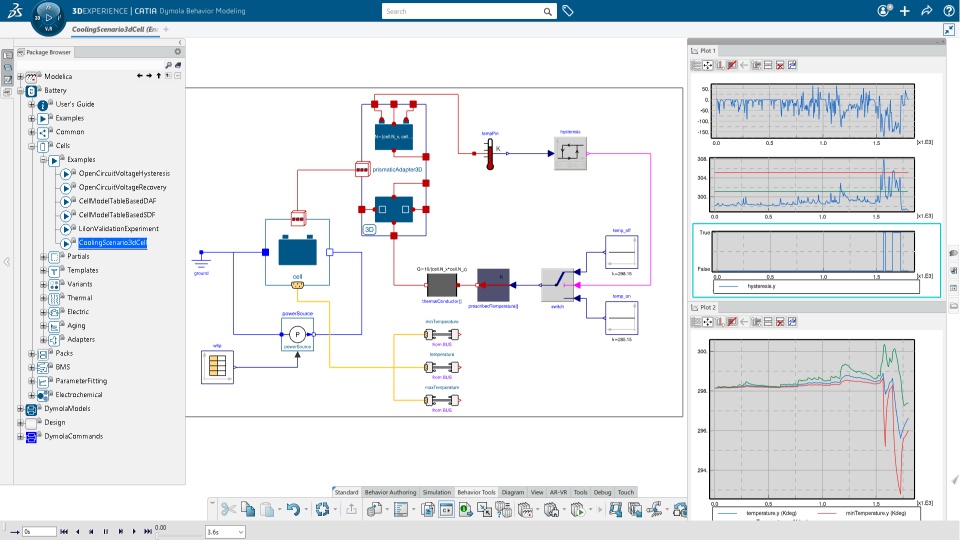
Task: Click skip to end playback control
Action: click(x=148, y=532)
